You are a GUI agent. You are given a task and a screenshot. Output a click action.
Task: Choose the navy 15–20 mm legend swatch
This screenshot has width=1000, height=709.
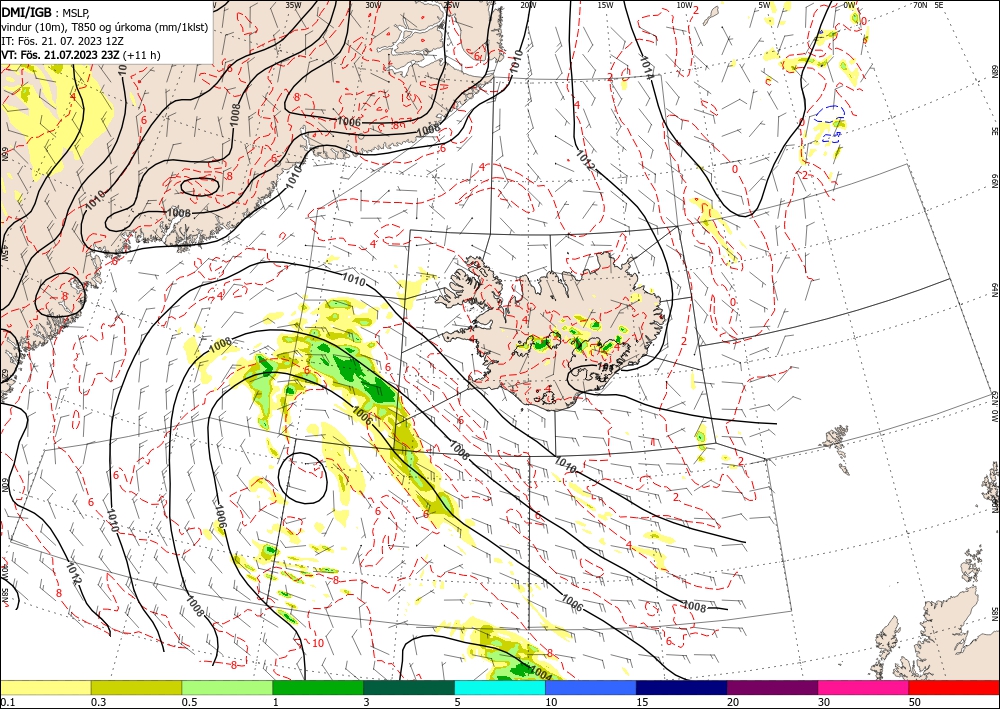682,688
